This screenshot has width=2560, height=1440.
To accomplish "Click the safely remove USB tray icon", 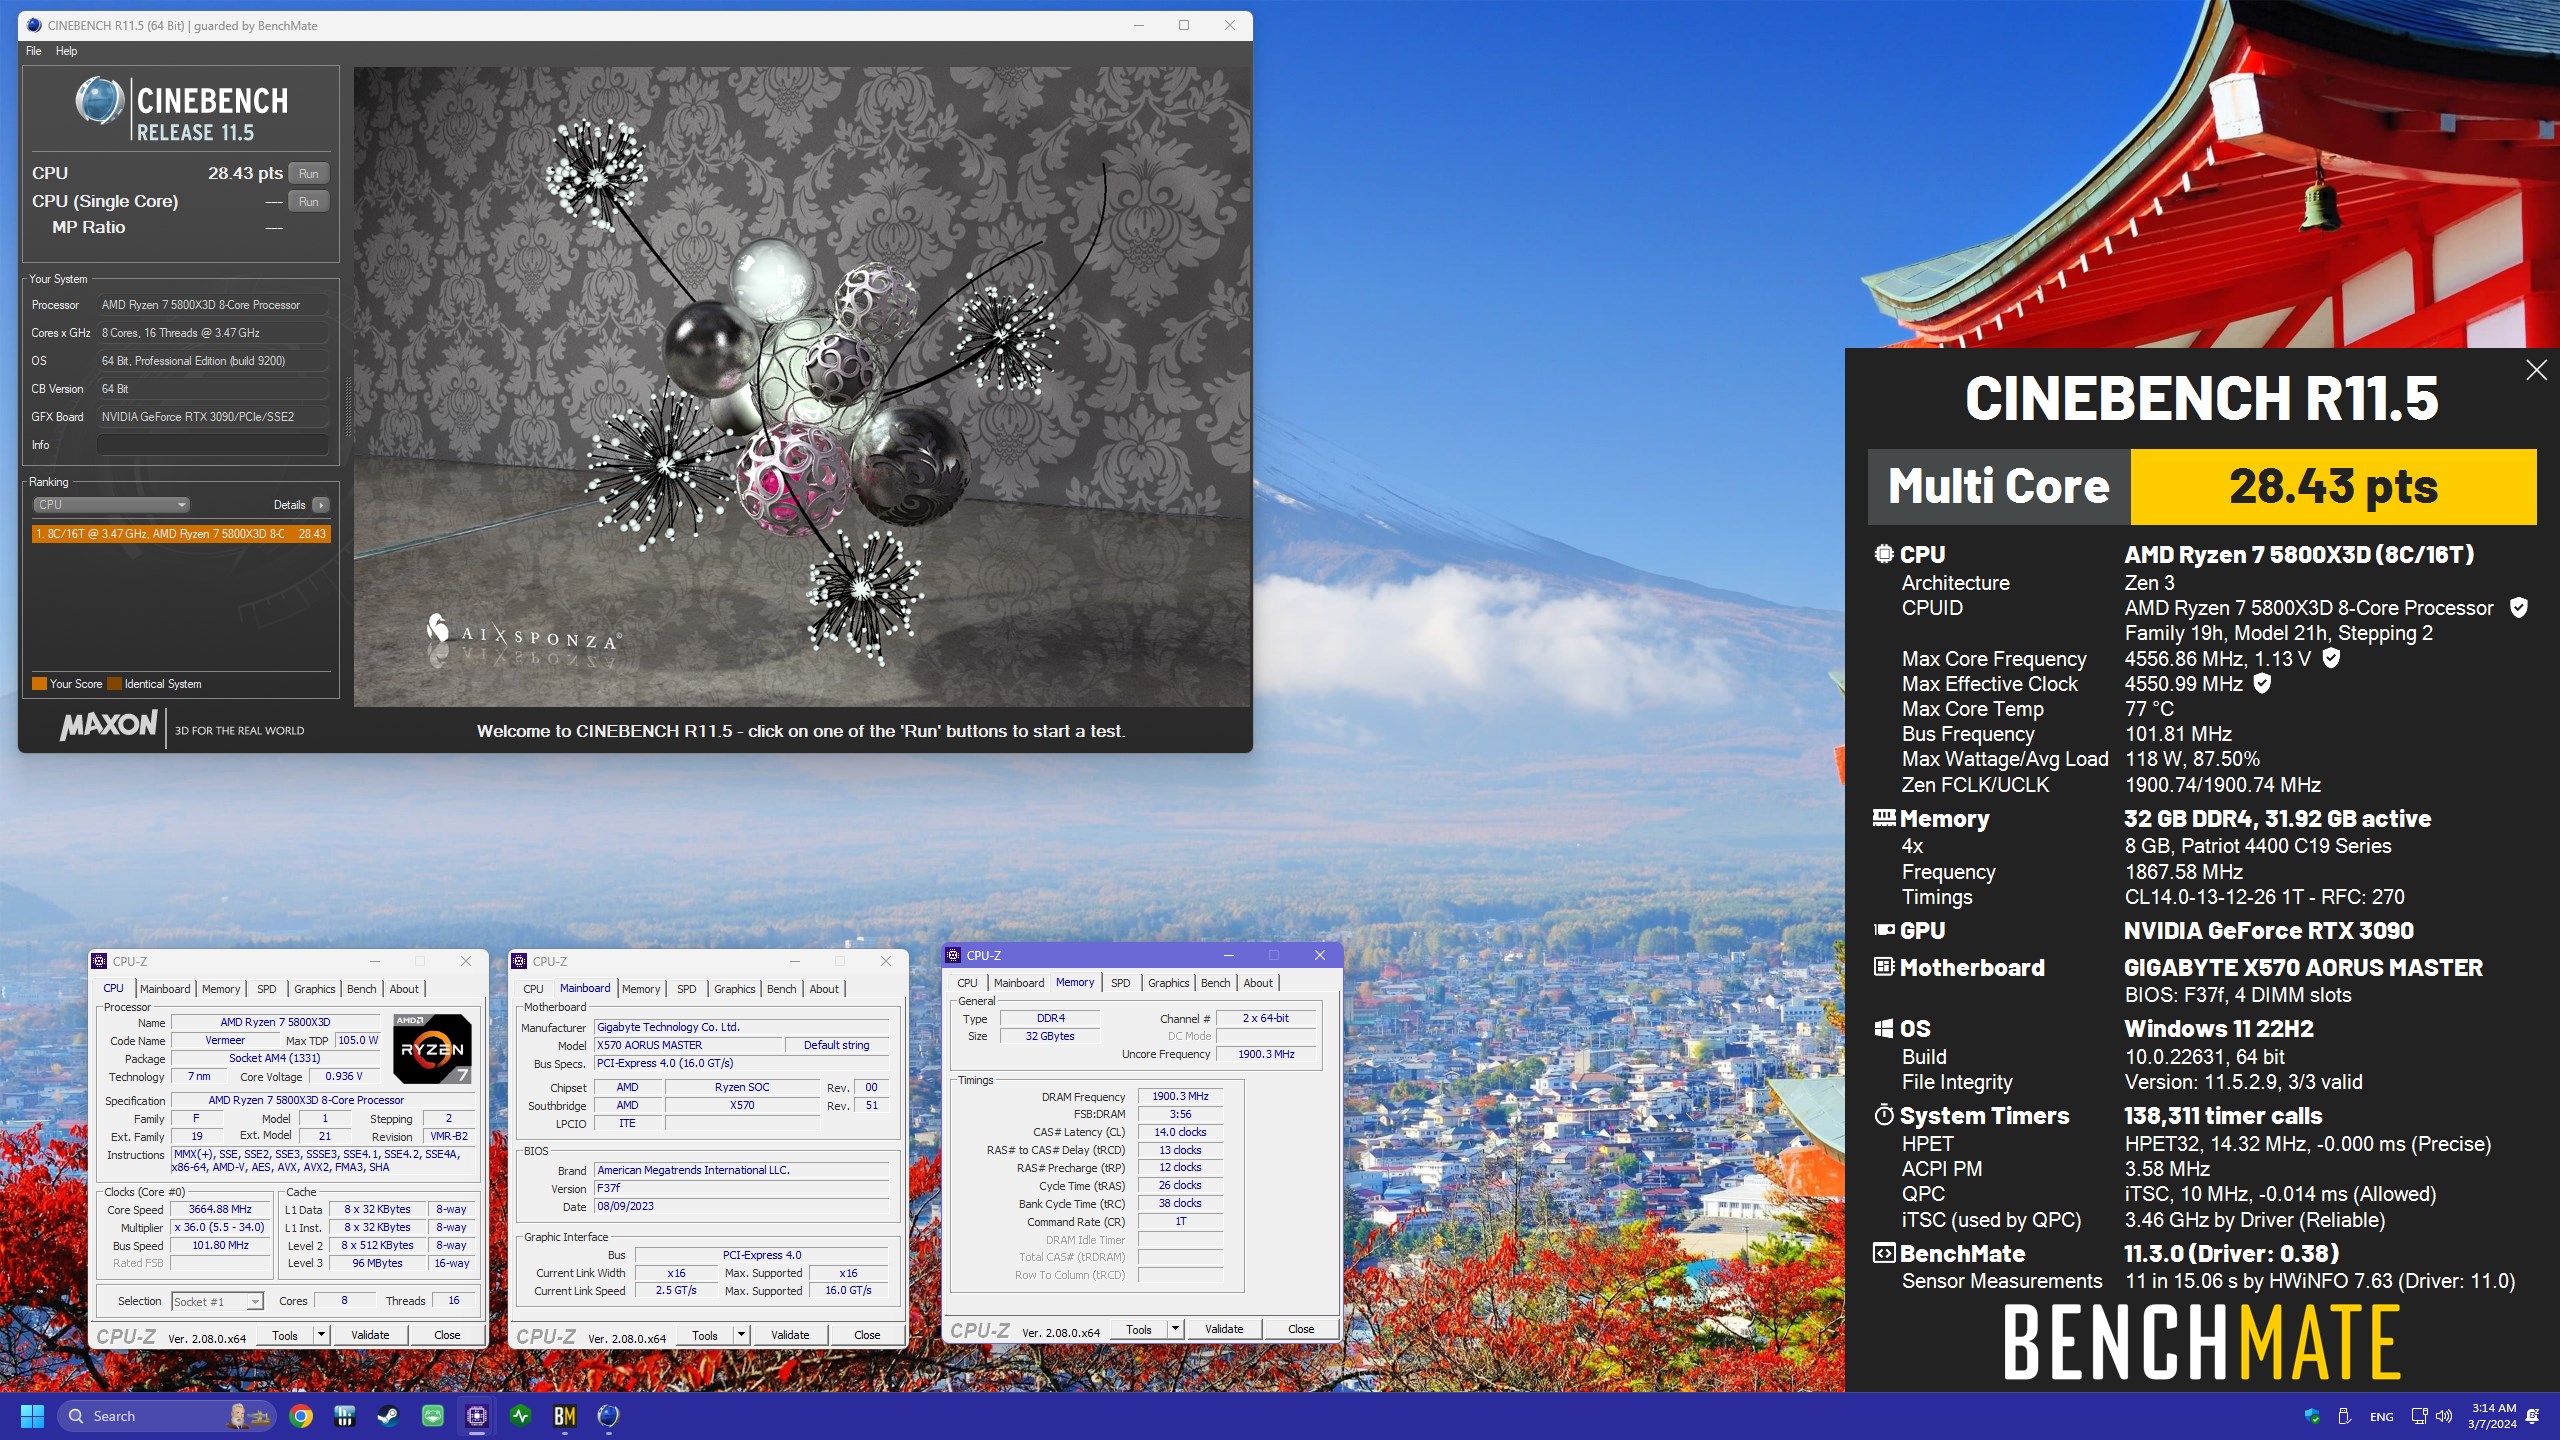I will [x=2344, y=1416].
